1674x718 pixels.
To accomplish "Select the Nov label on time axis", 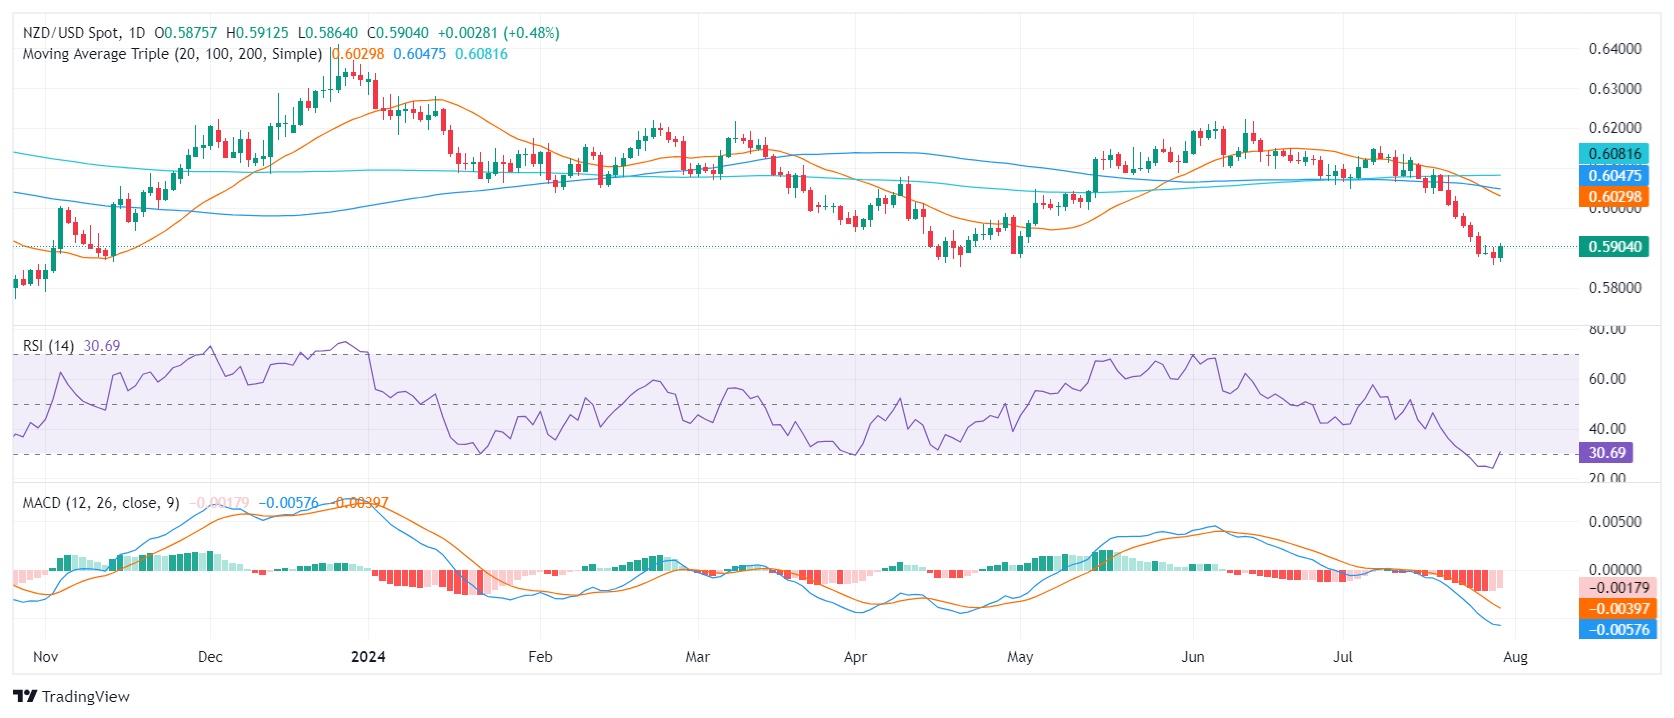I will (45, 657).
